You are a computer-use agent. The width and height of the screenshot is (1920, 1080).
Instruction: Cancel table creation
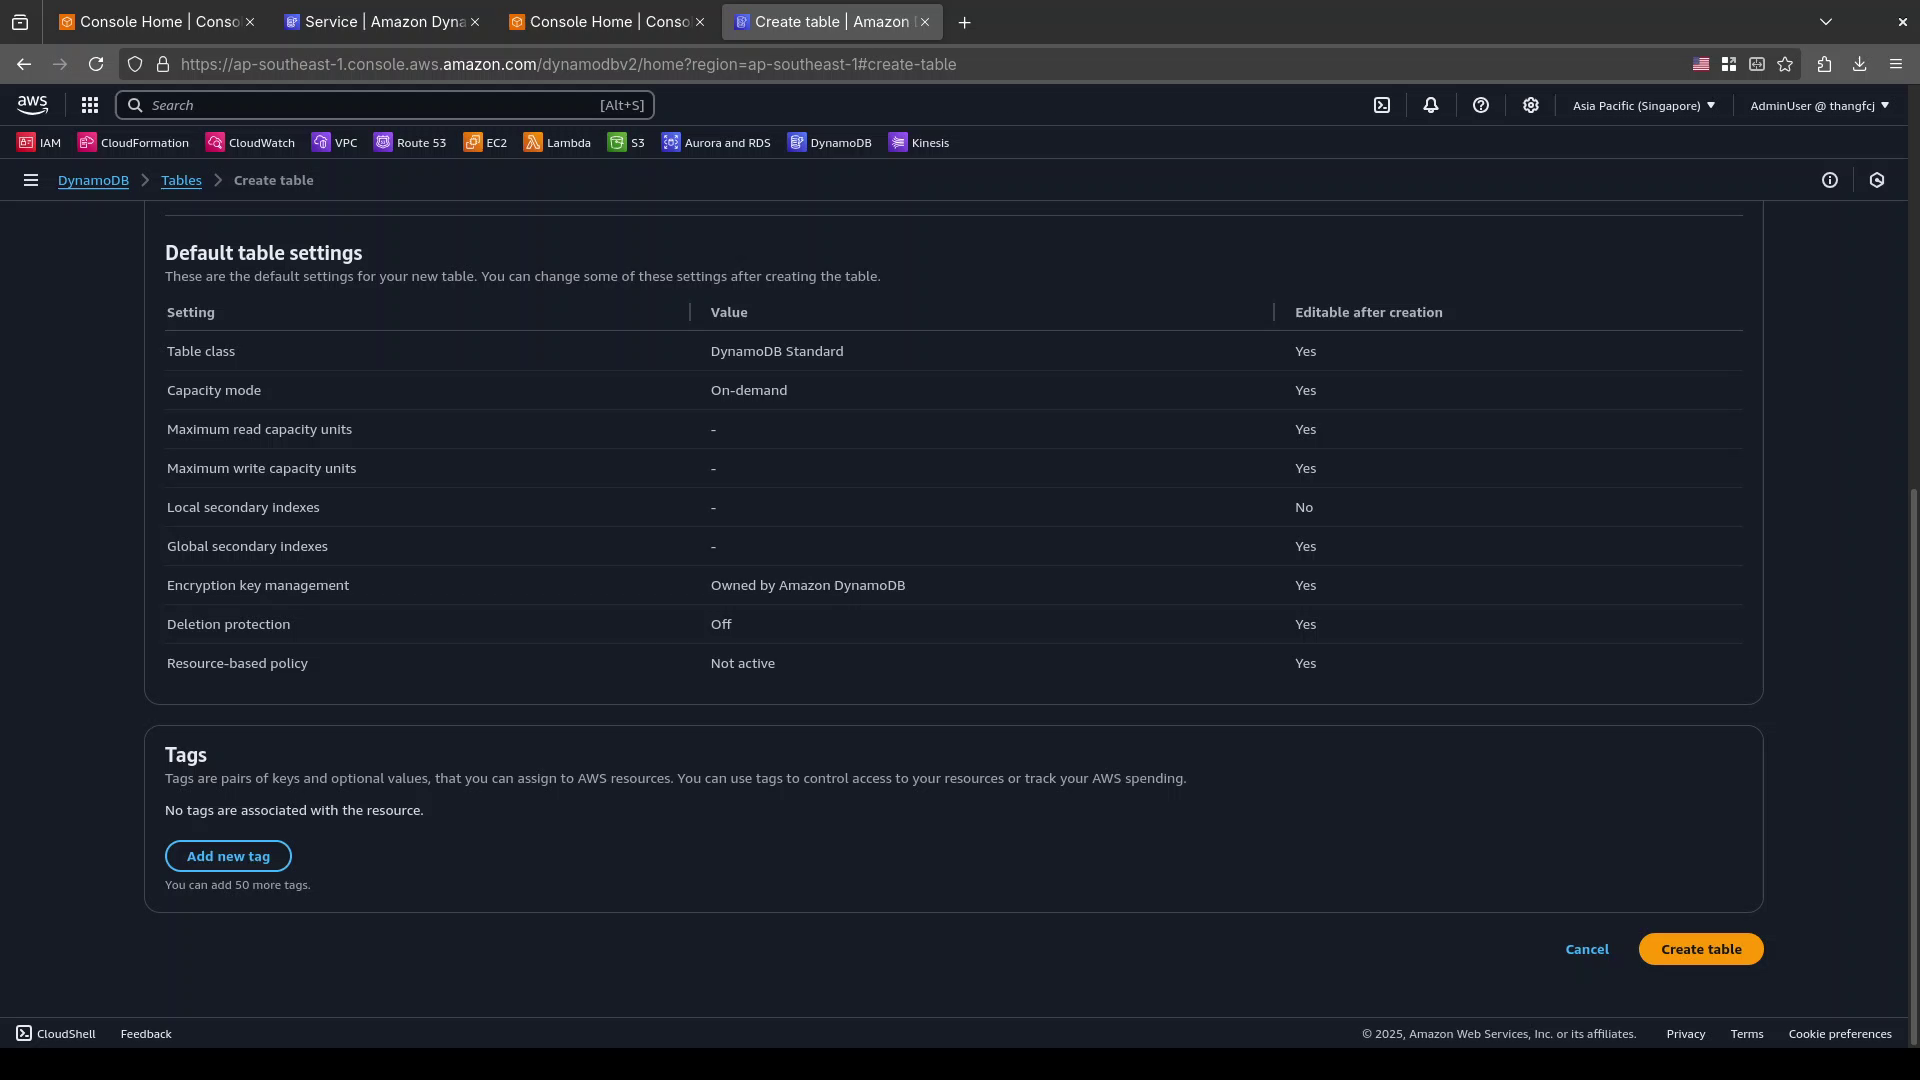pos(1586,949)
